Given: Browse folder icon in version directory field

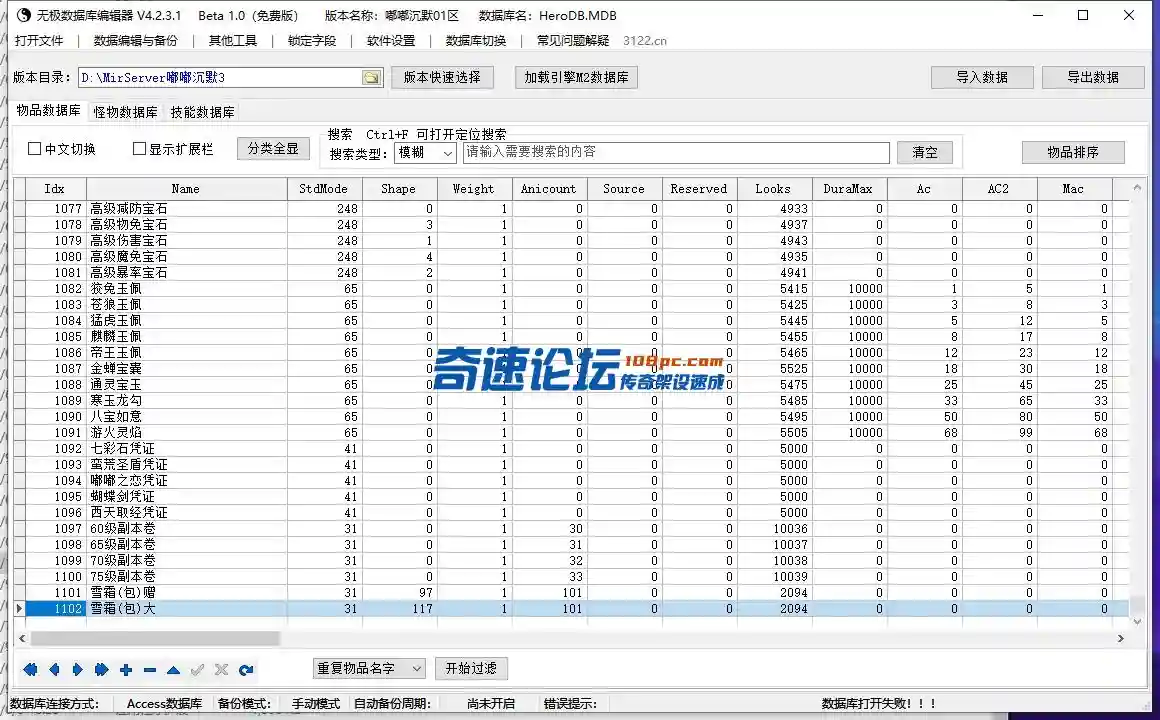Looking at the screenshot, I should click(371, 78).
